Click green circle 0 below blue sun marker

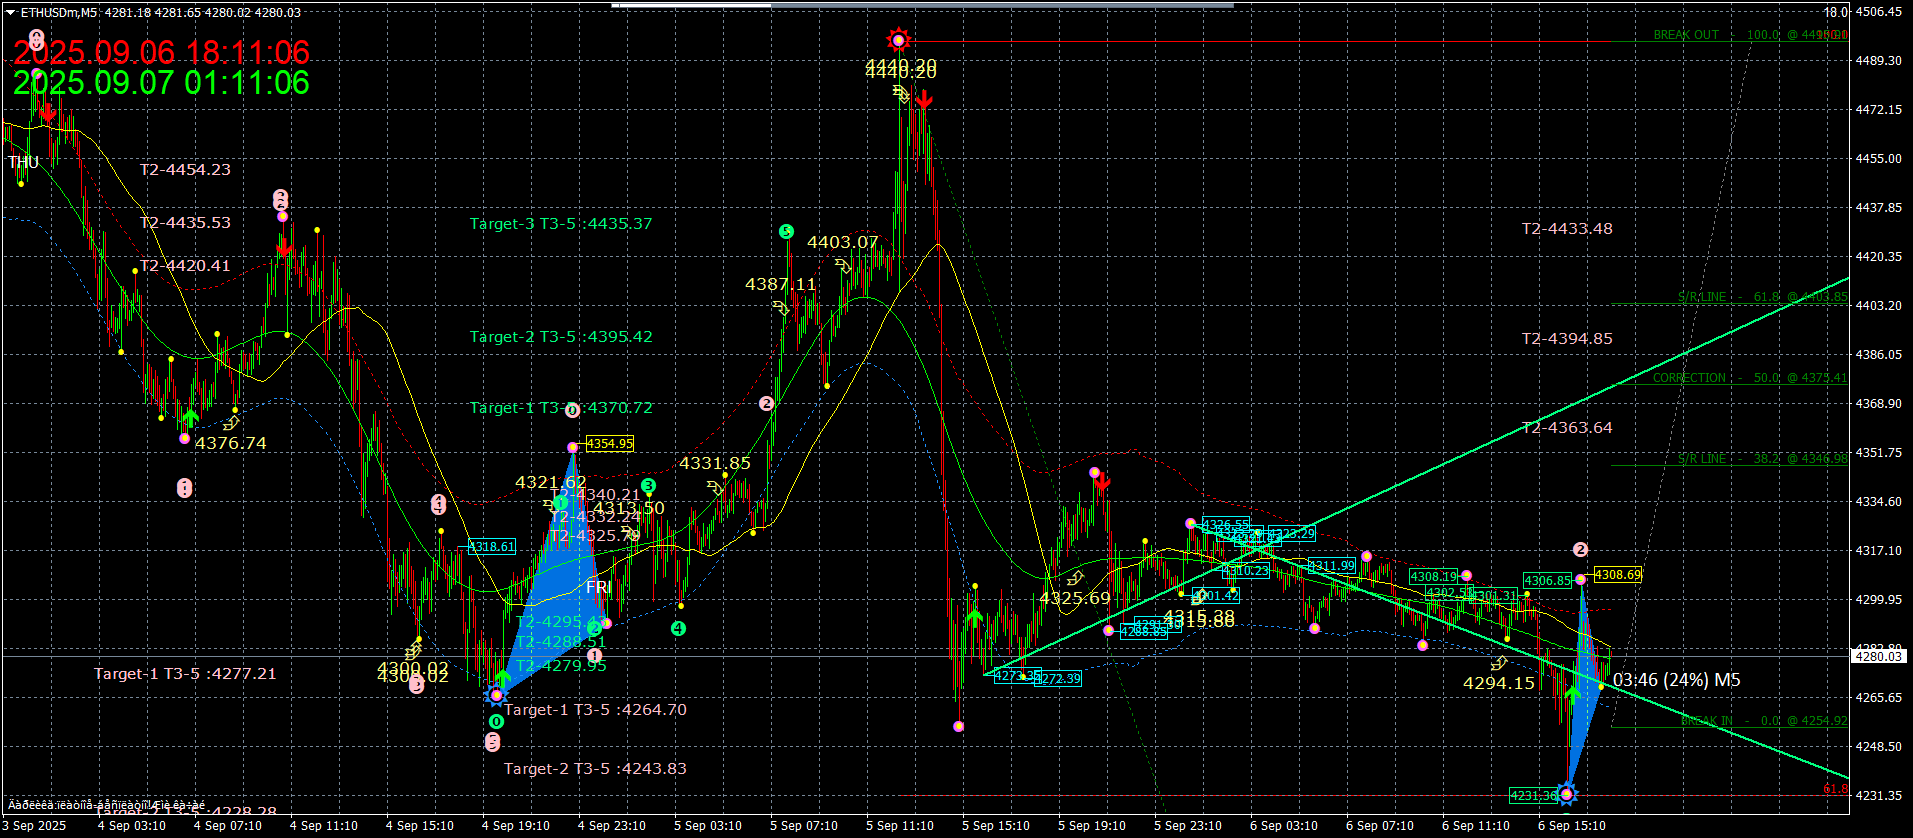click(x=496, y=721)
